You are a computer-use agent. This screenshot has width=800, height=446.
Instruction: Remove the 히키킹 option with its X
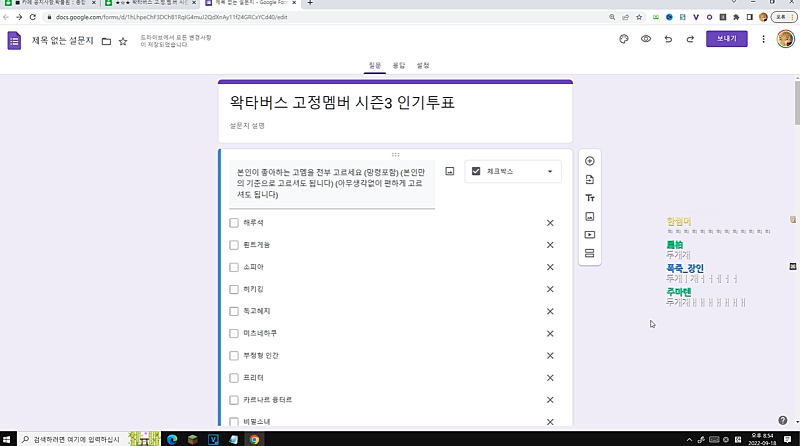pyautogui.click(x=550, y=289)
